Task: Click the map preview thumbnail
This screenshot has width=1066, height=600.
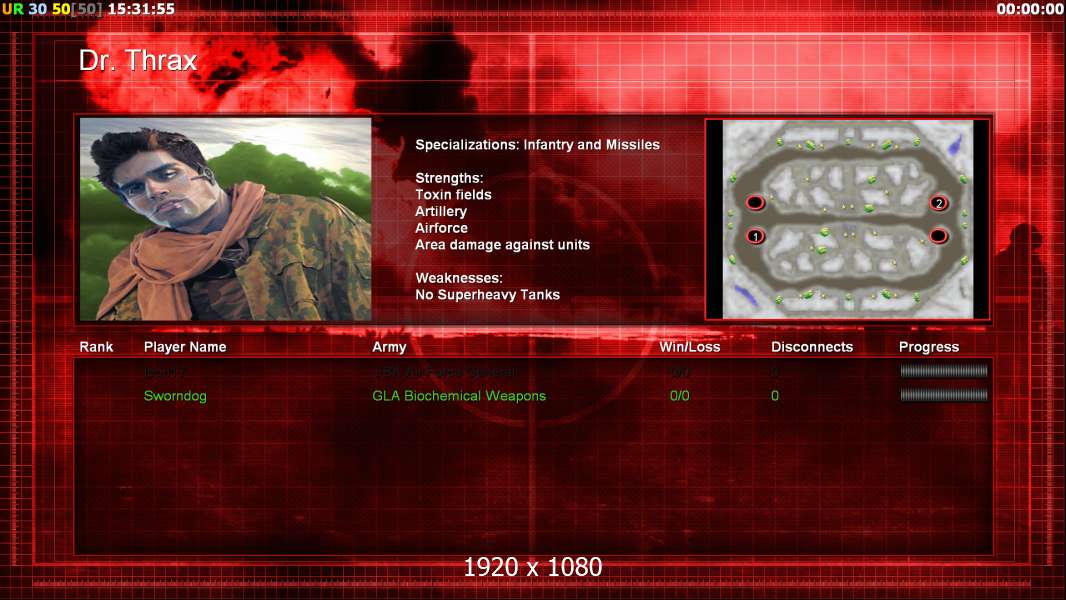Action: click(x=848, y=219)
